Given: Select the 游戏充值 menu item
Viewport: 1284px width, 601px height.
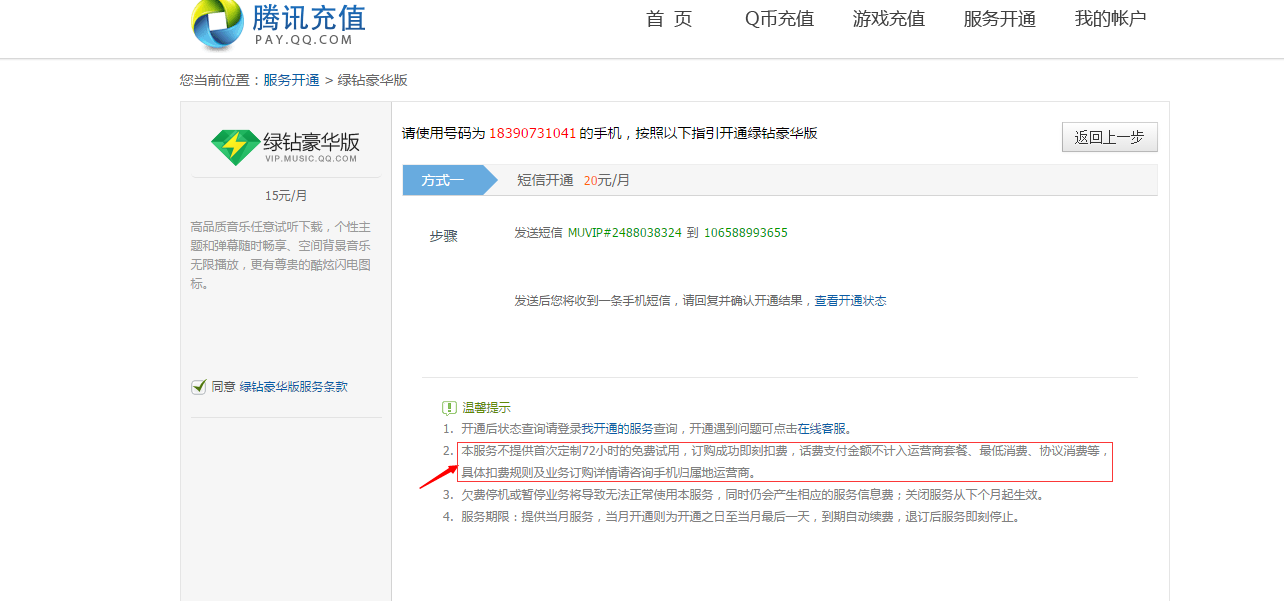Looking at the screenshot, I should [x=889, y=18].
